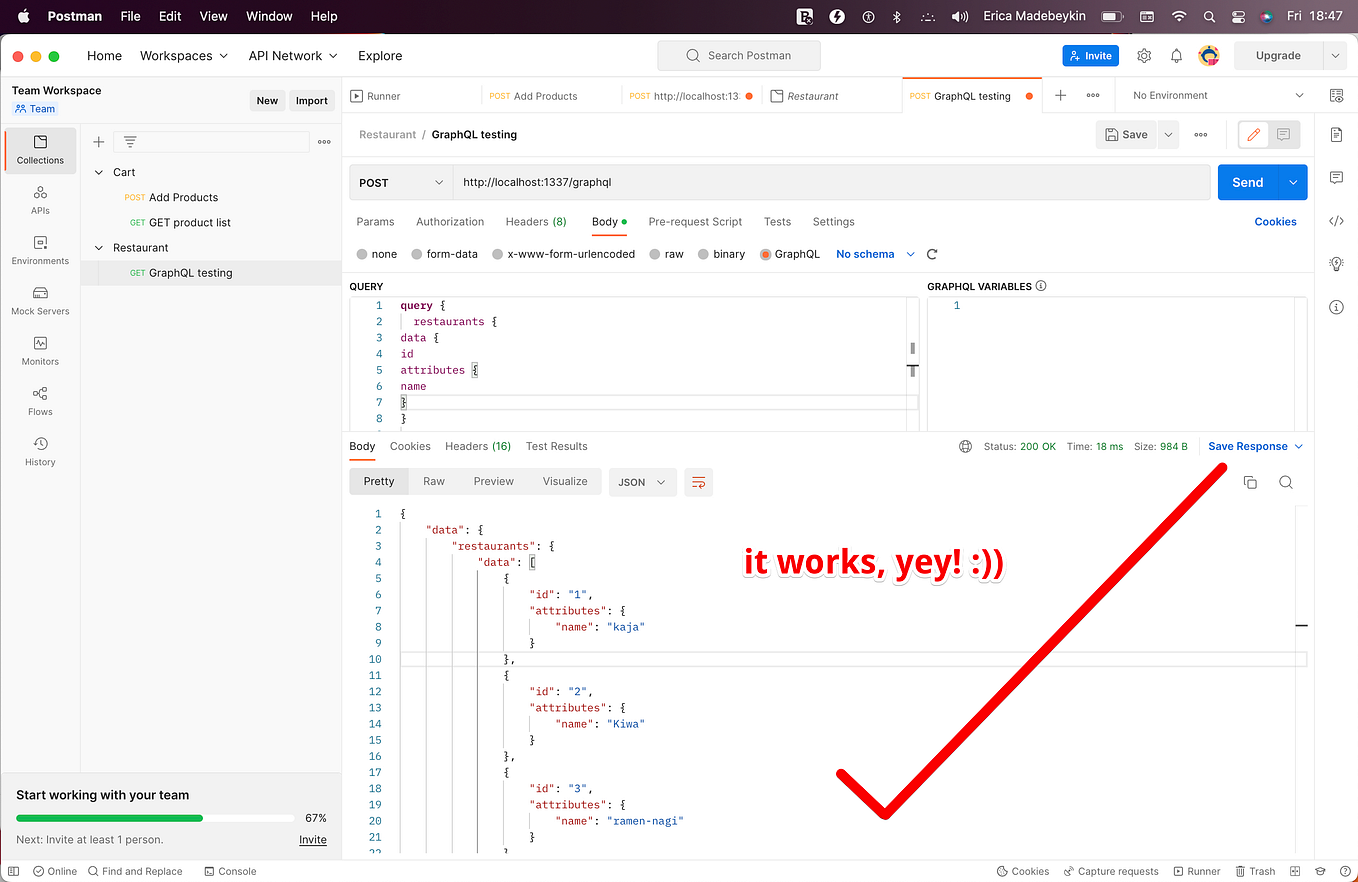Open the Mock Servers panel

tap(40, 300)
